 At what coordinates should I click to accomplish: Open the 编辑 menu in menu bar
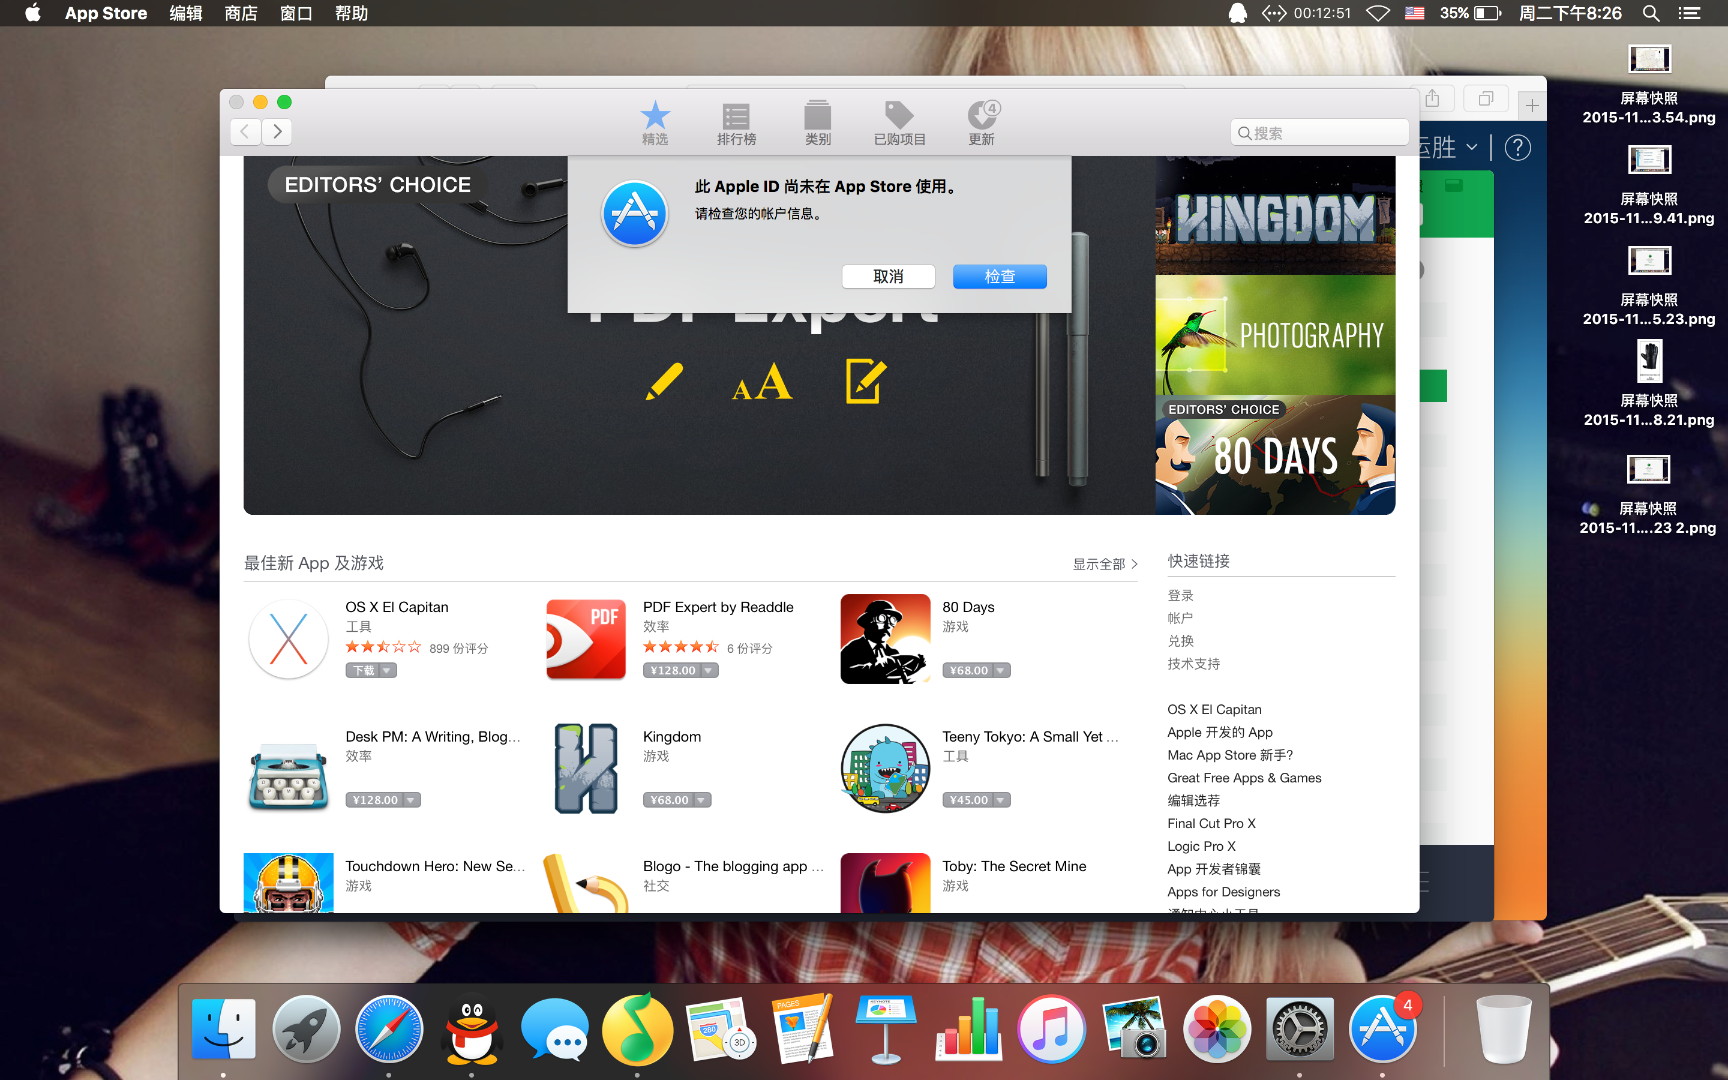point(186,13)
